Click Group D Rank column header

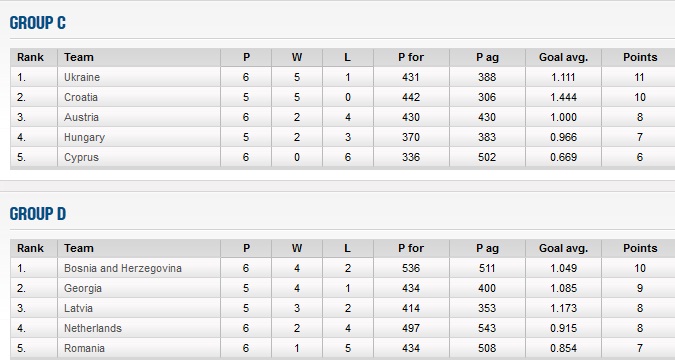(31, 248)
